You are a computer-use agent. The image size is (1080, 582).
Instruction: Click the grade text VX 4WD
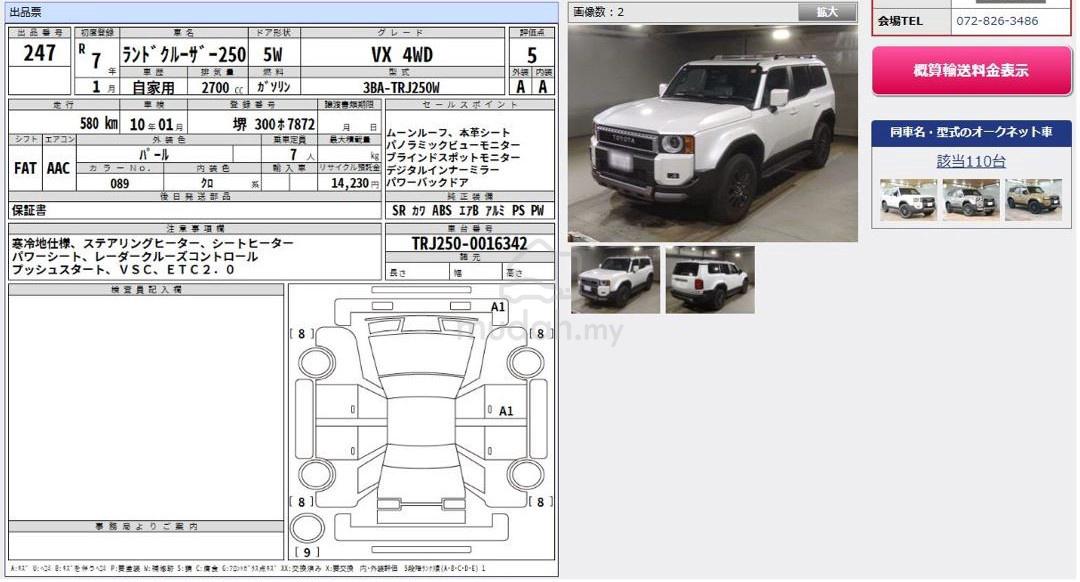[x=402, y=54]
